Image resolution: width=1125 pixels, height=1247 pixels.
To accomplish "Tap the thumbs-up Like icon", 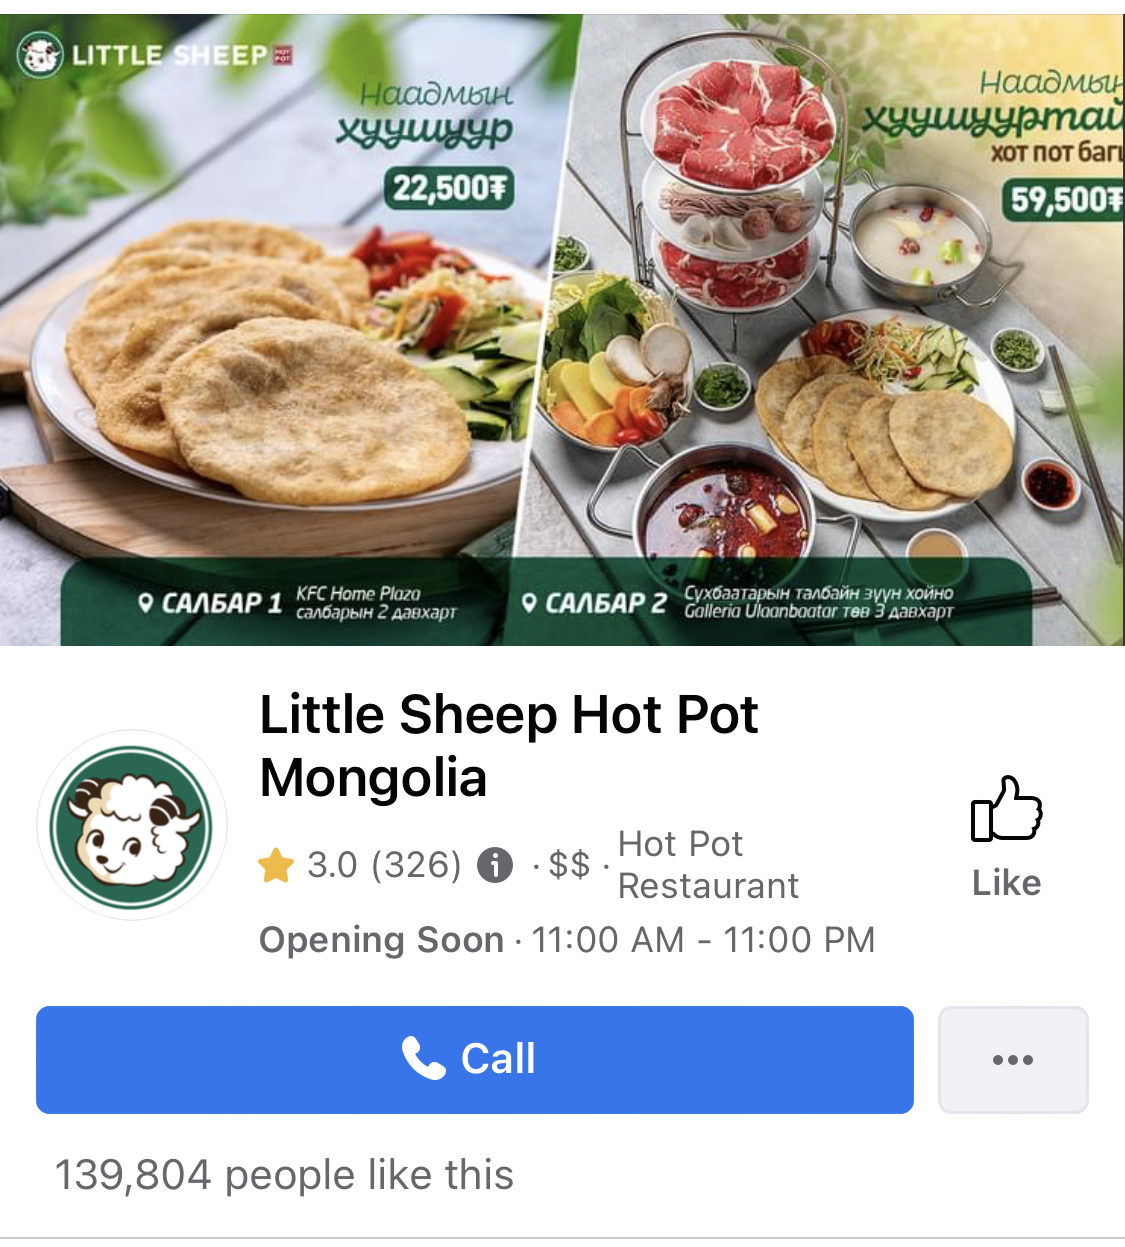I will coord(1006,808).
